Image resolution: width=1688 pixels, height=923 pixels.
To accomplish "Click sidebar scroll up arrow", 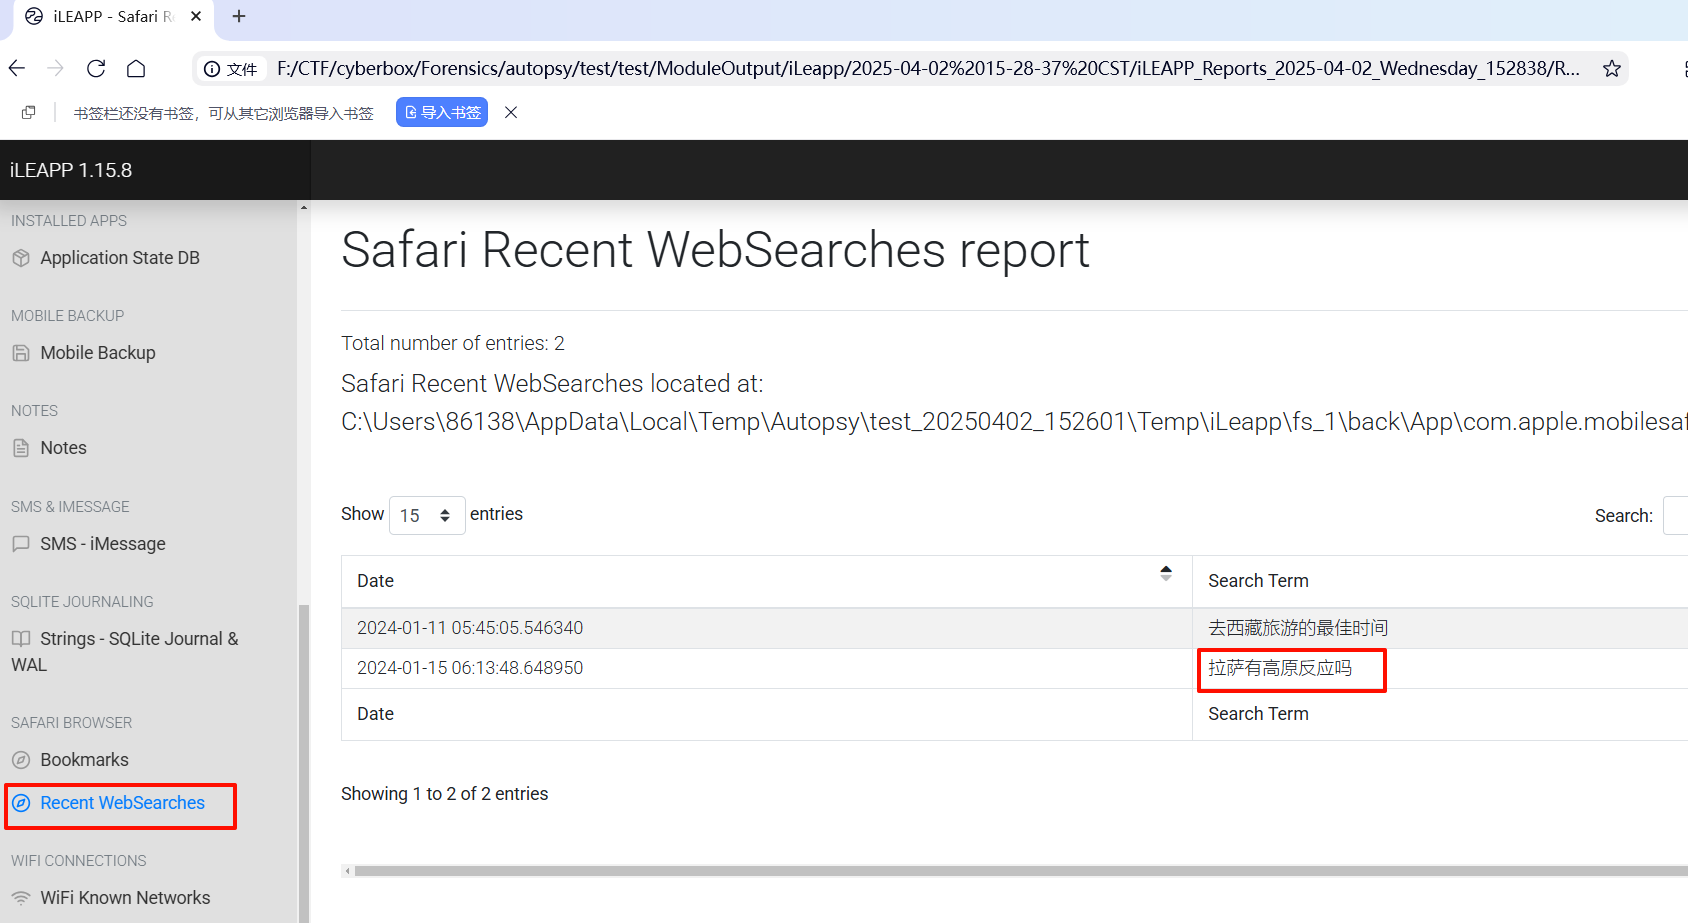I will point(304,208).
